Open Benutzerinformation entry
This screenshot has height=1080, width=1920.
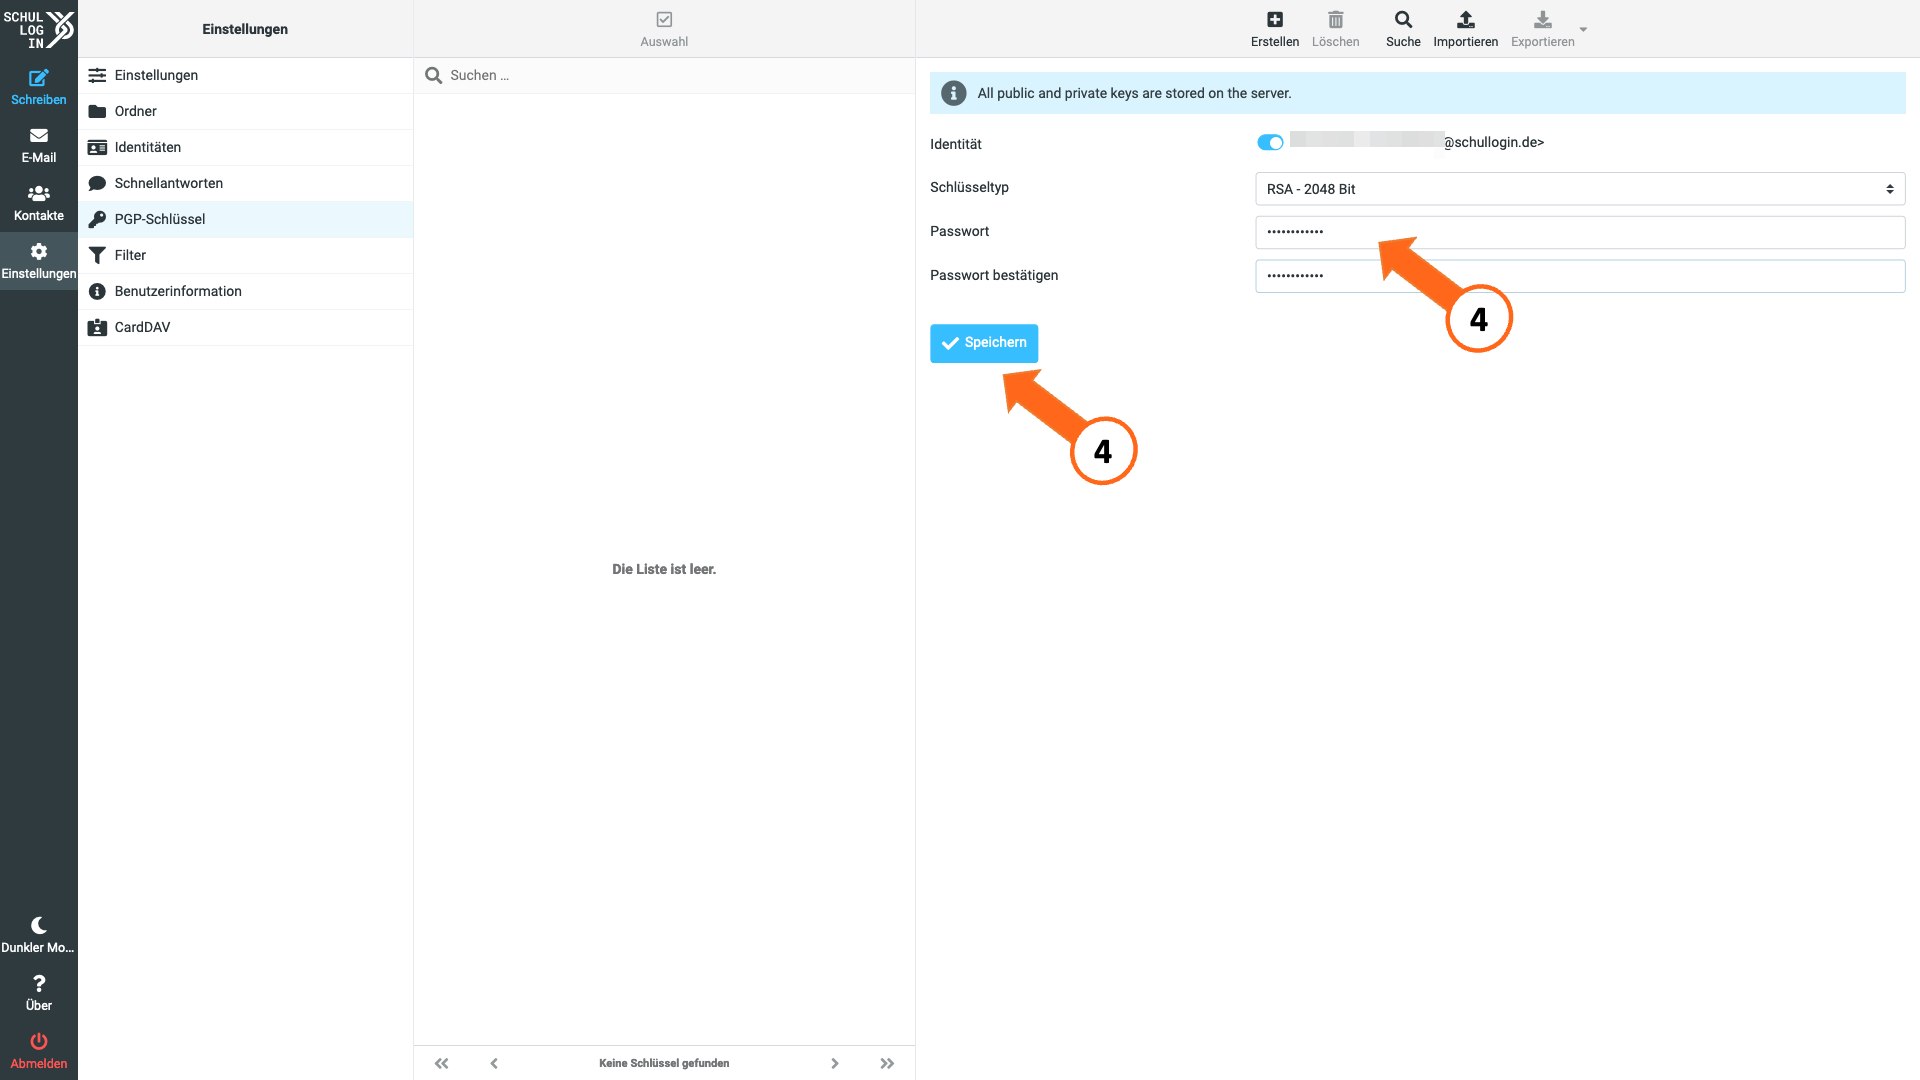(245, 291)
